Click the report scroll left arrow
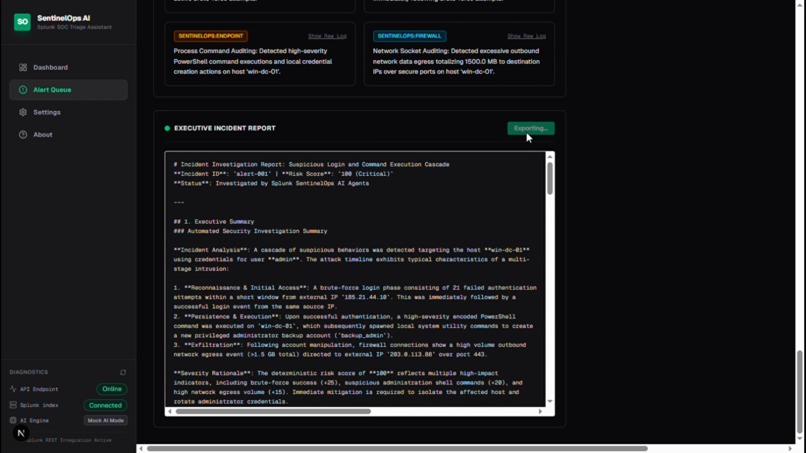This screenshot has height=453, width=806. point(170,411)
